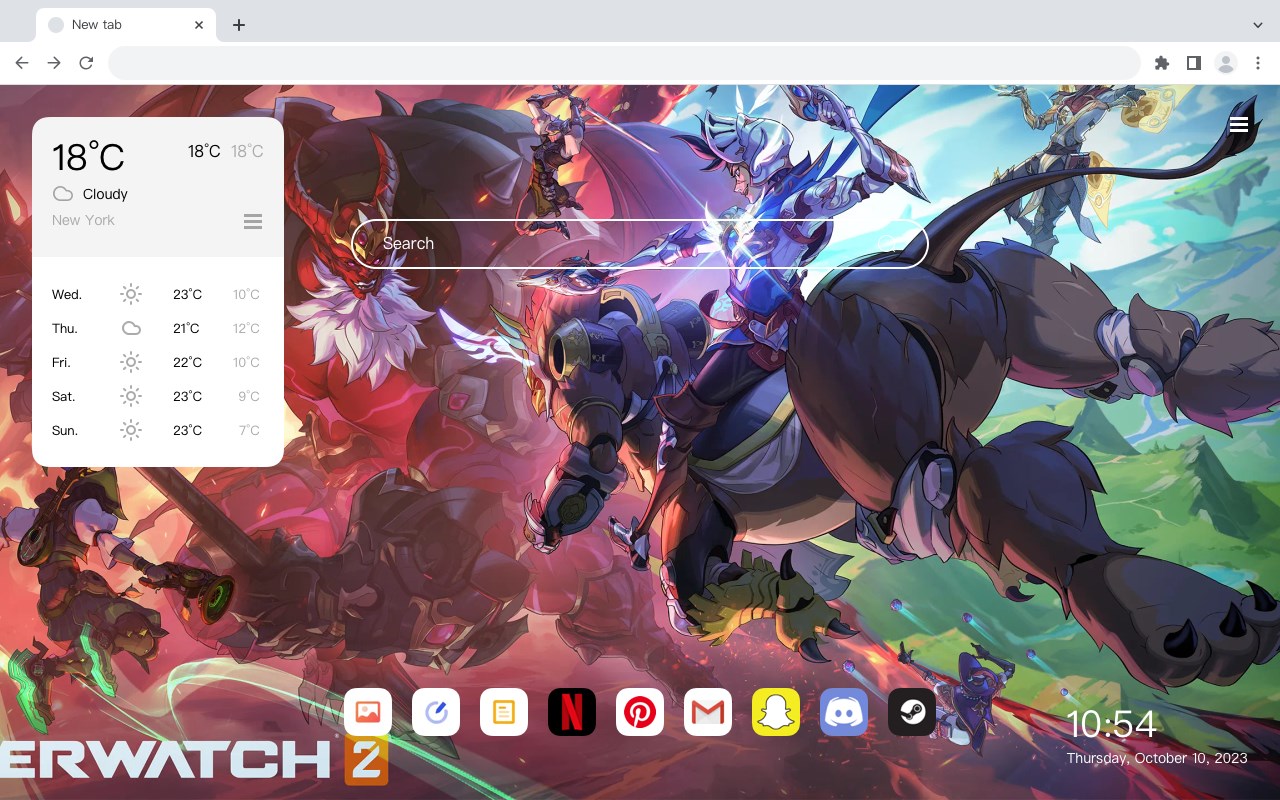The width and height of the screenshot is (1280, 800).
Task: Click inside the Search box
Action: 640,243
